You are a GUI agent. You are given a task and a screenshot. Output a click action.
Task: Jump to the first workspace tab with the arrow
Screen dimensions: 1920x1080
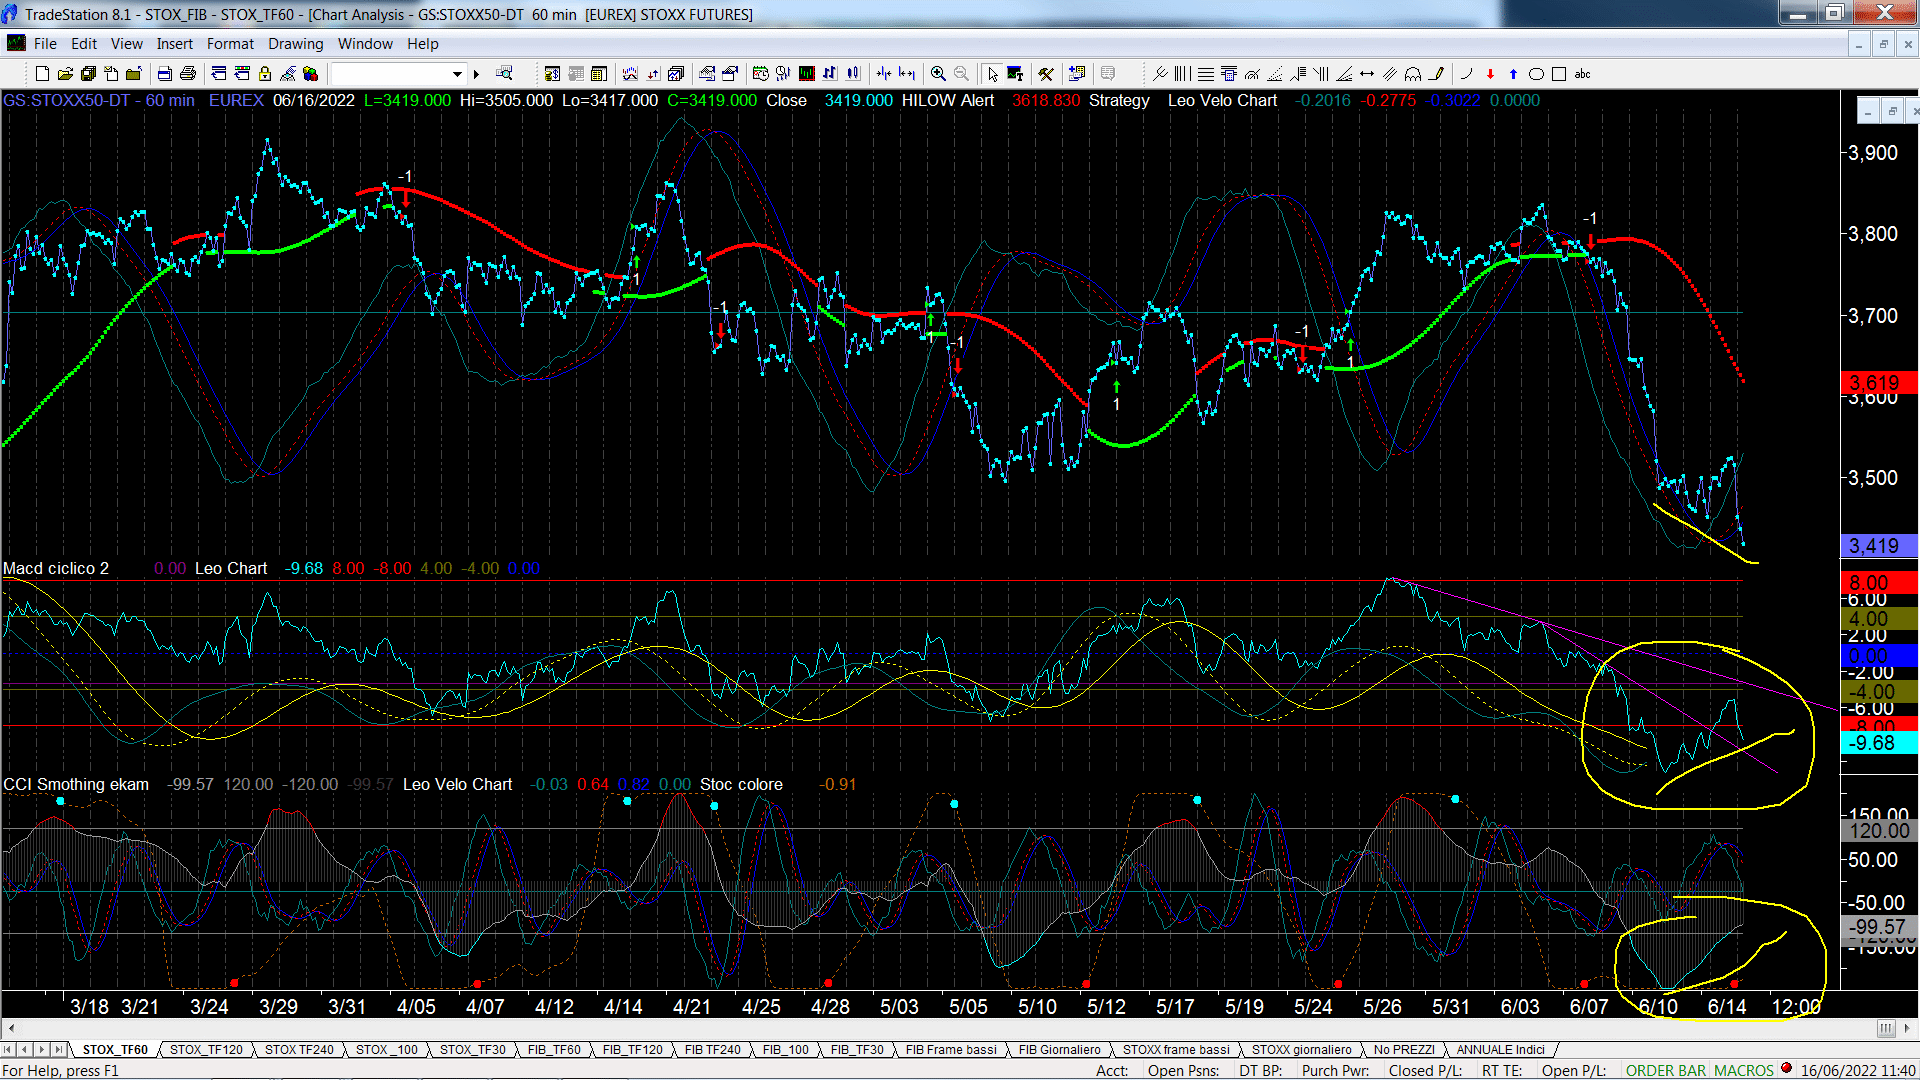(x=8, y=1050)
